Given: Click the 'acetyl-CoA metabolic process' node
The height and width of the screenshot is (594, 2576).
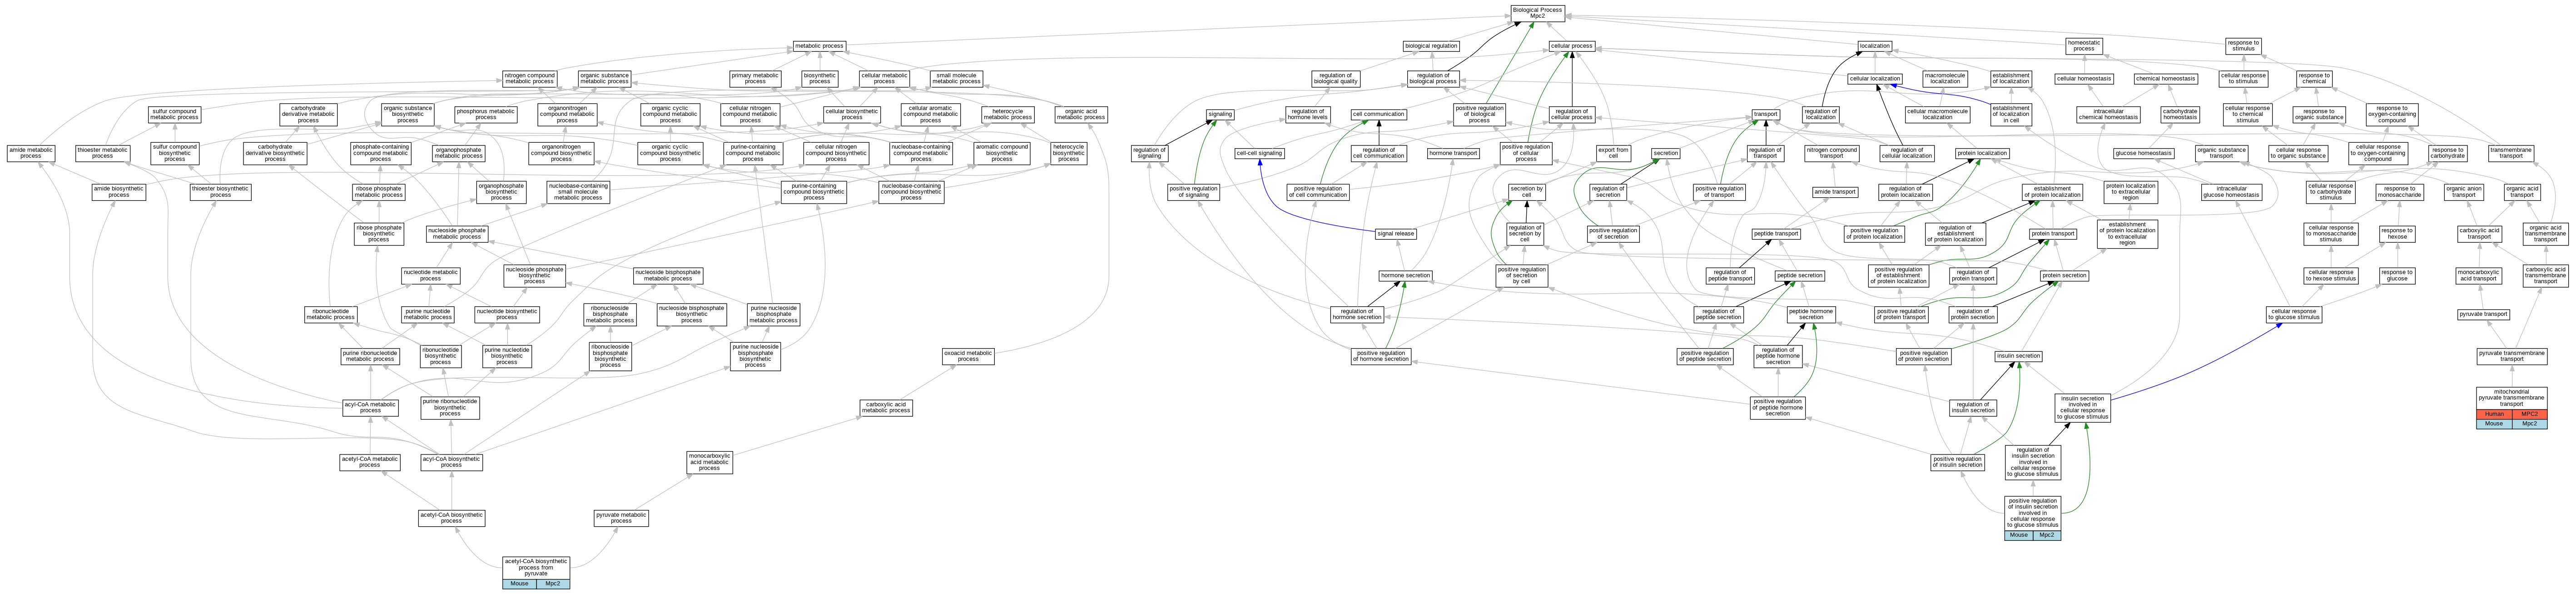Looking at the screenshot, I should point(370,462).
